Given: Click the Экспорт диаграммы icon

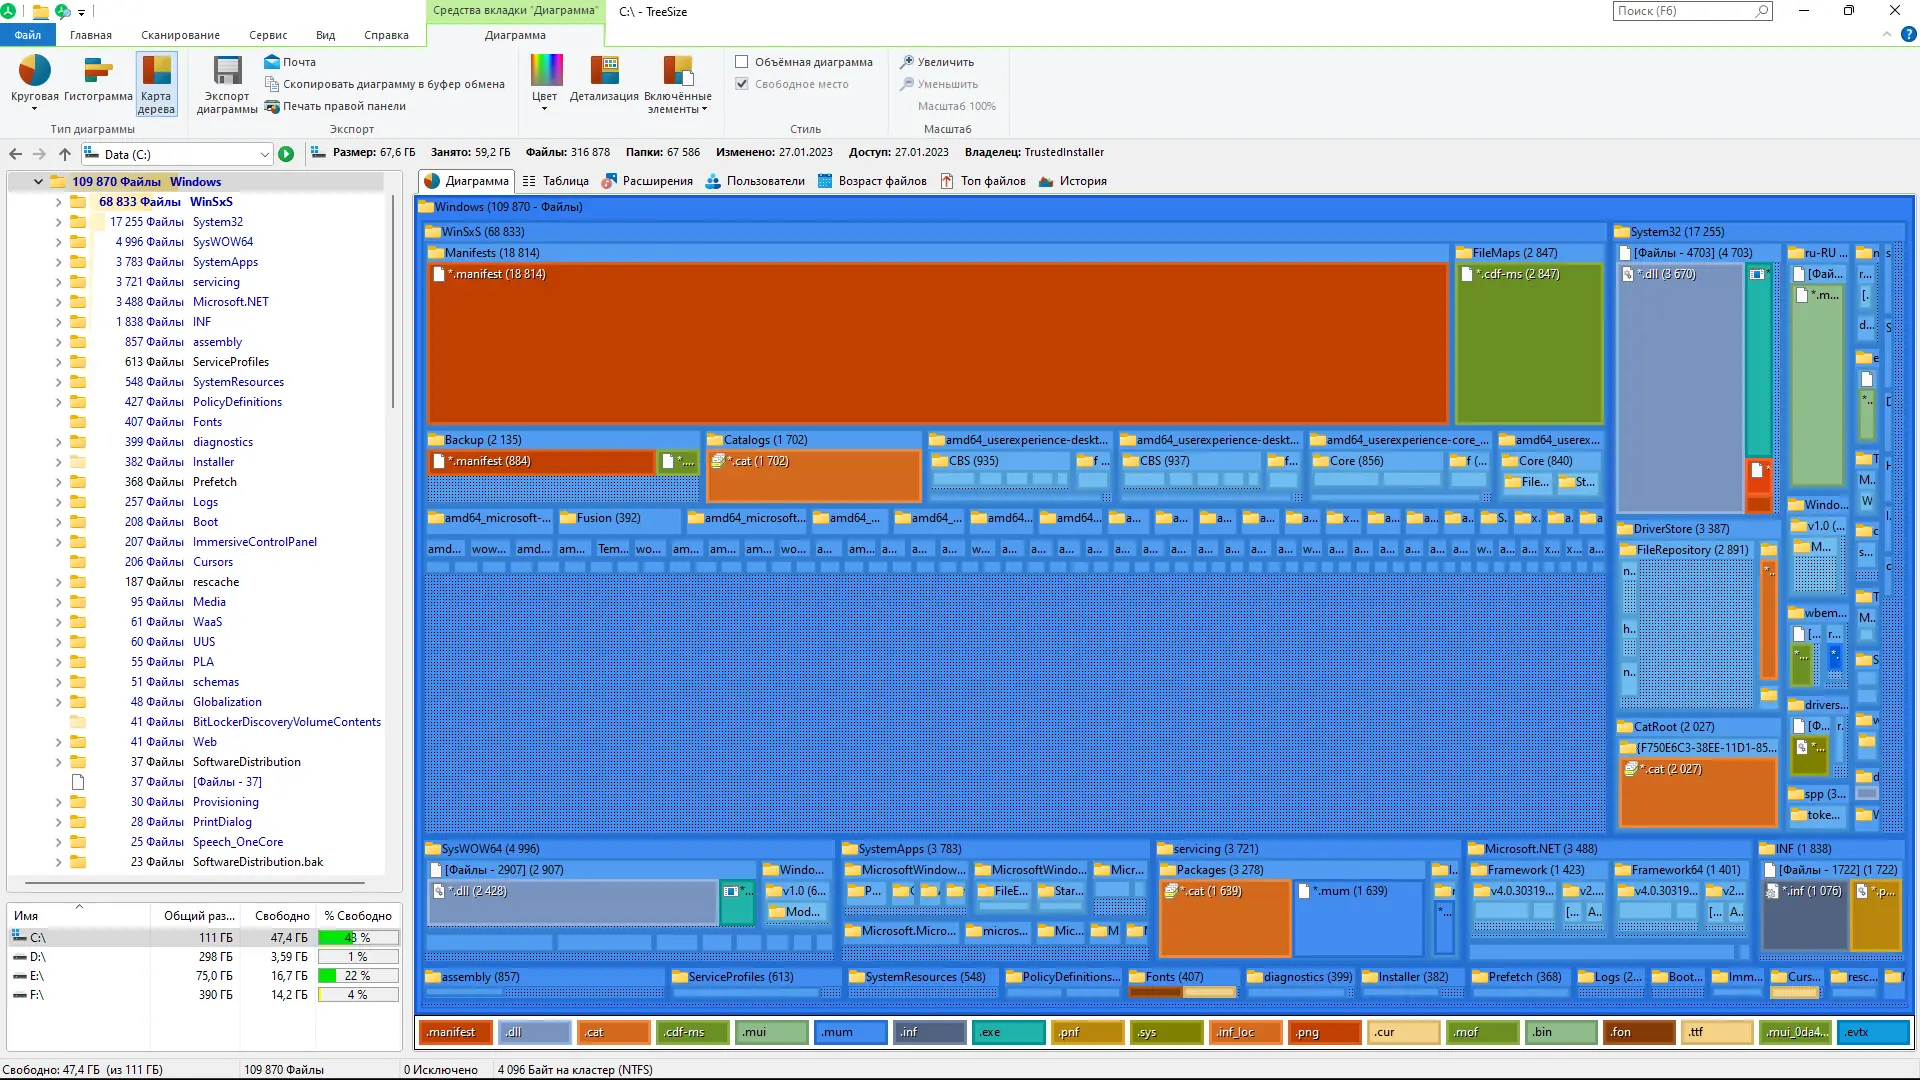Looking at the screenshot, I should 227,72.
